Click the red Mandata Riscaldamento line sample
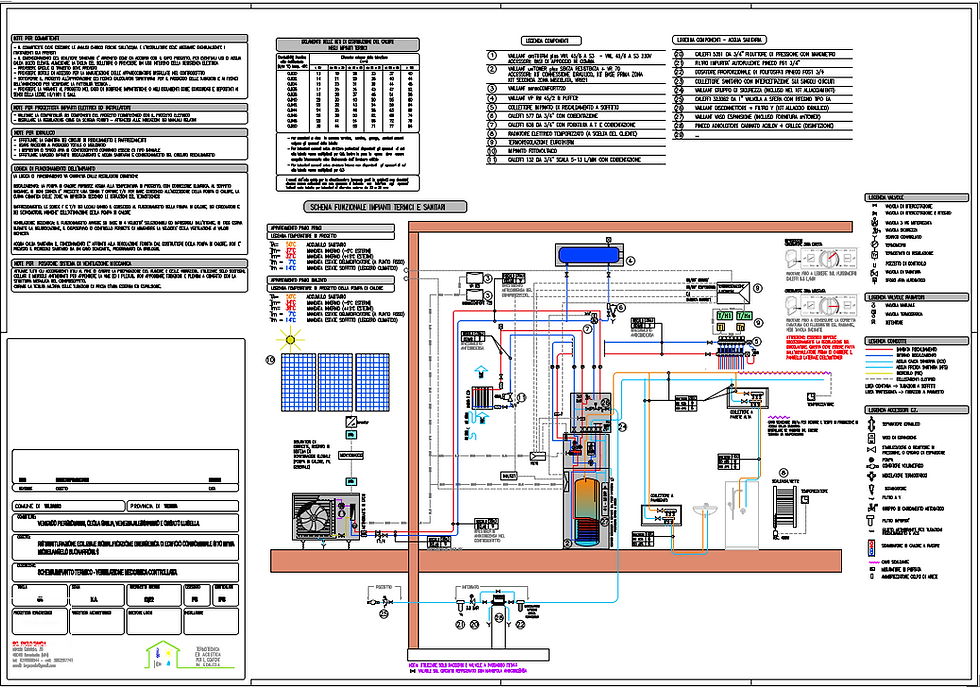Image resolution: width=980 pixels, height=688 pixels. [879, 349]
